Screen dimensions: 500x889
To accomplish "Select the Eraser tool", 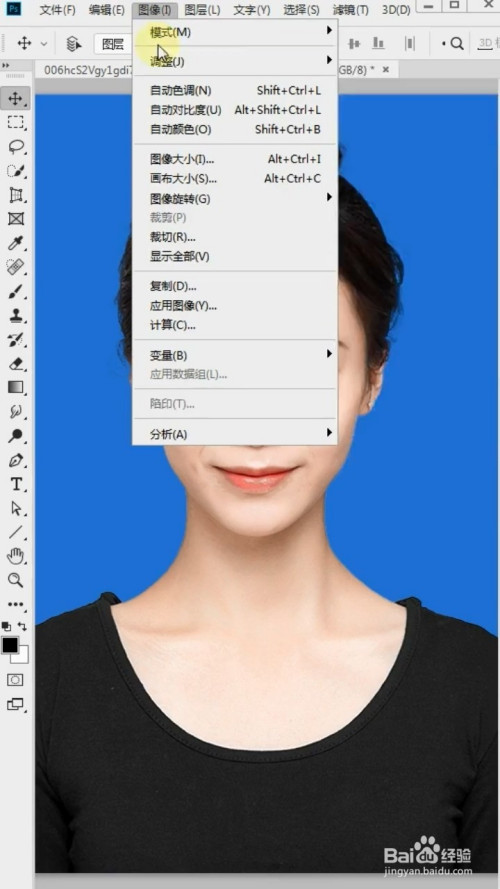I will [x=15, y=363].
